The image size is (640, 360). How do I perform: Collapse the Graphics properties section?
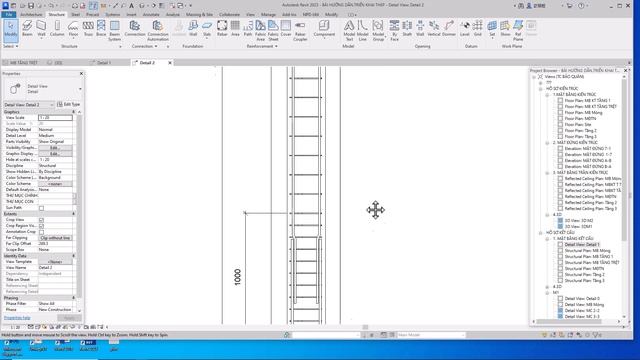[73, 112]
